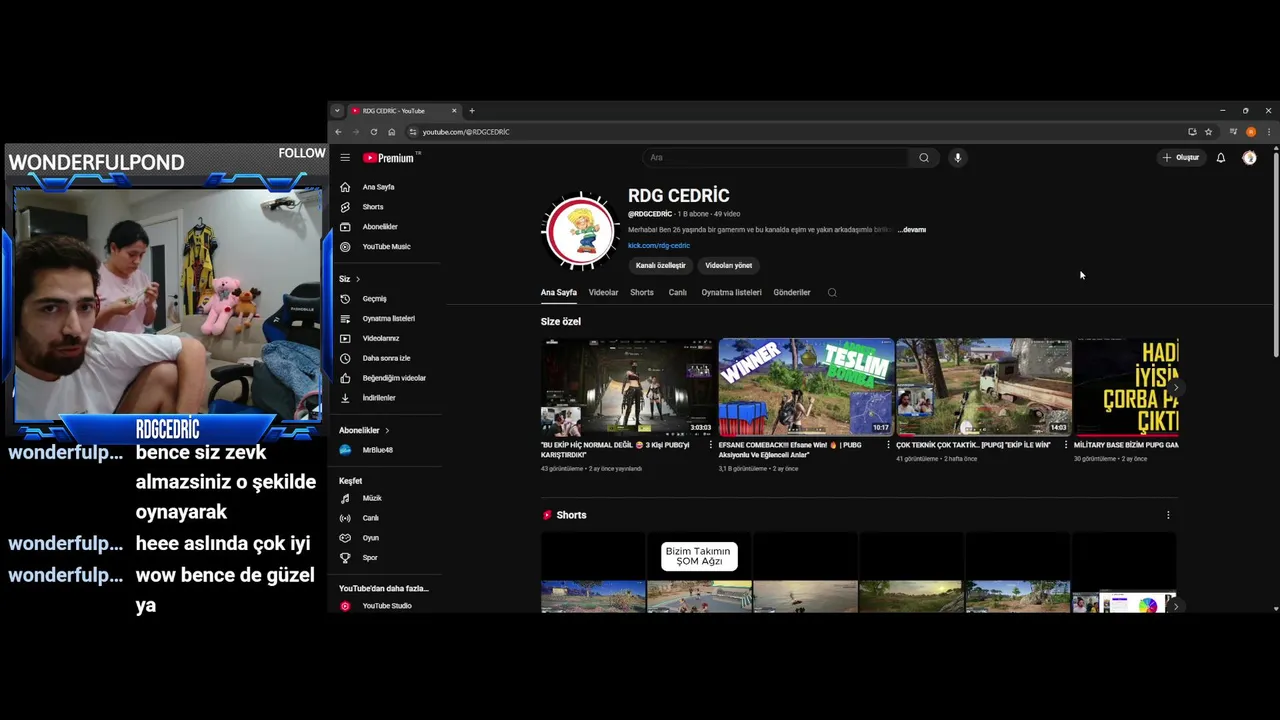Open Shorts section three-dot options
Viewport: 1280px width, 720px height.
click(x=1168, y=515)
